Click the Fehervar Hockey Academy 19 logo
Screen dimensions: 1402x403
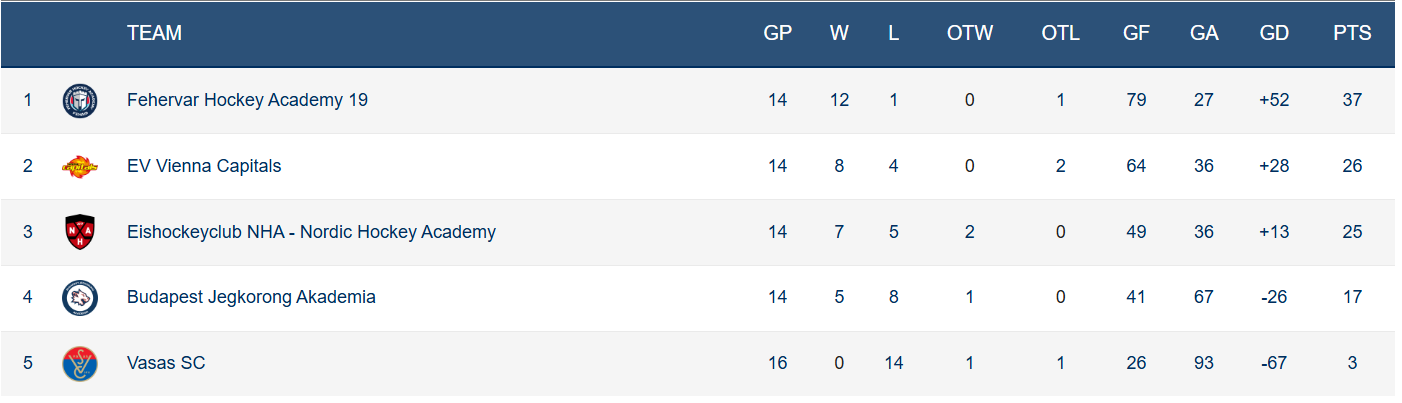tap(80, 100)
